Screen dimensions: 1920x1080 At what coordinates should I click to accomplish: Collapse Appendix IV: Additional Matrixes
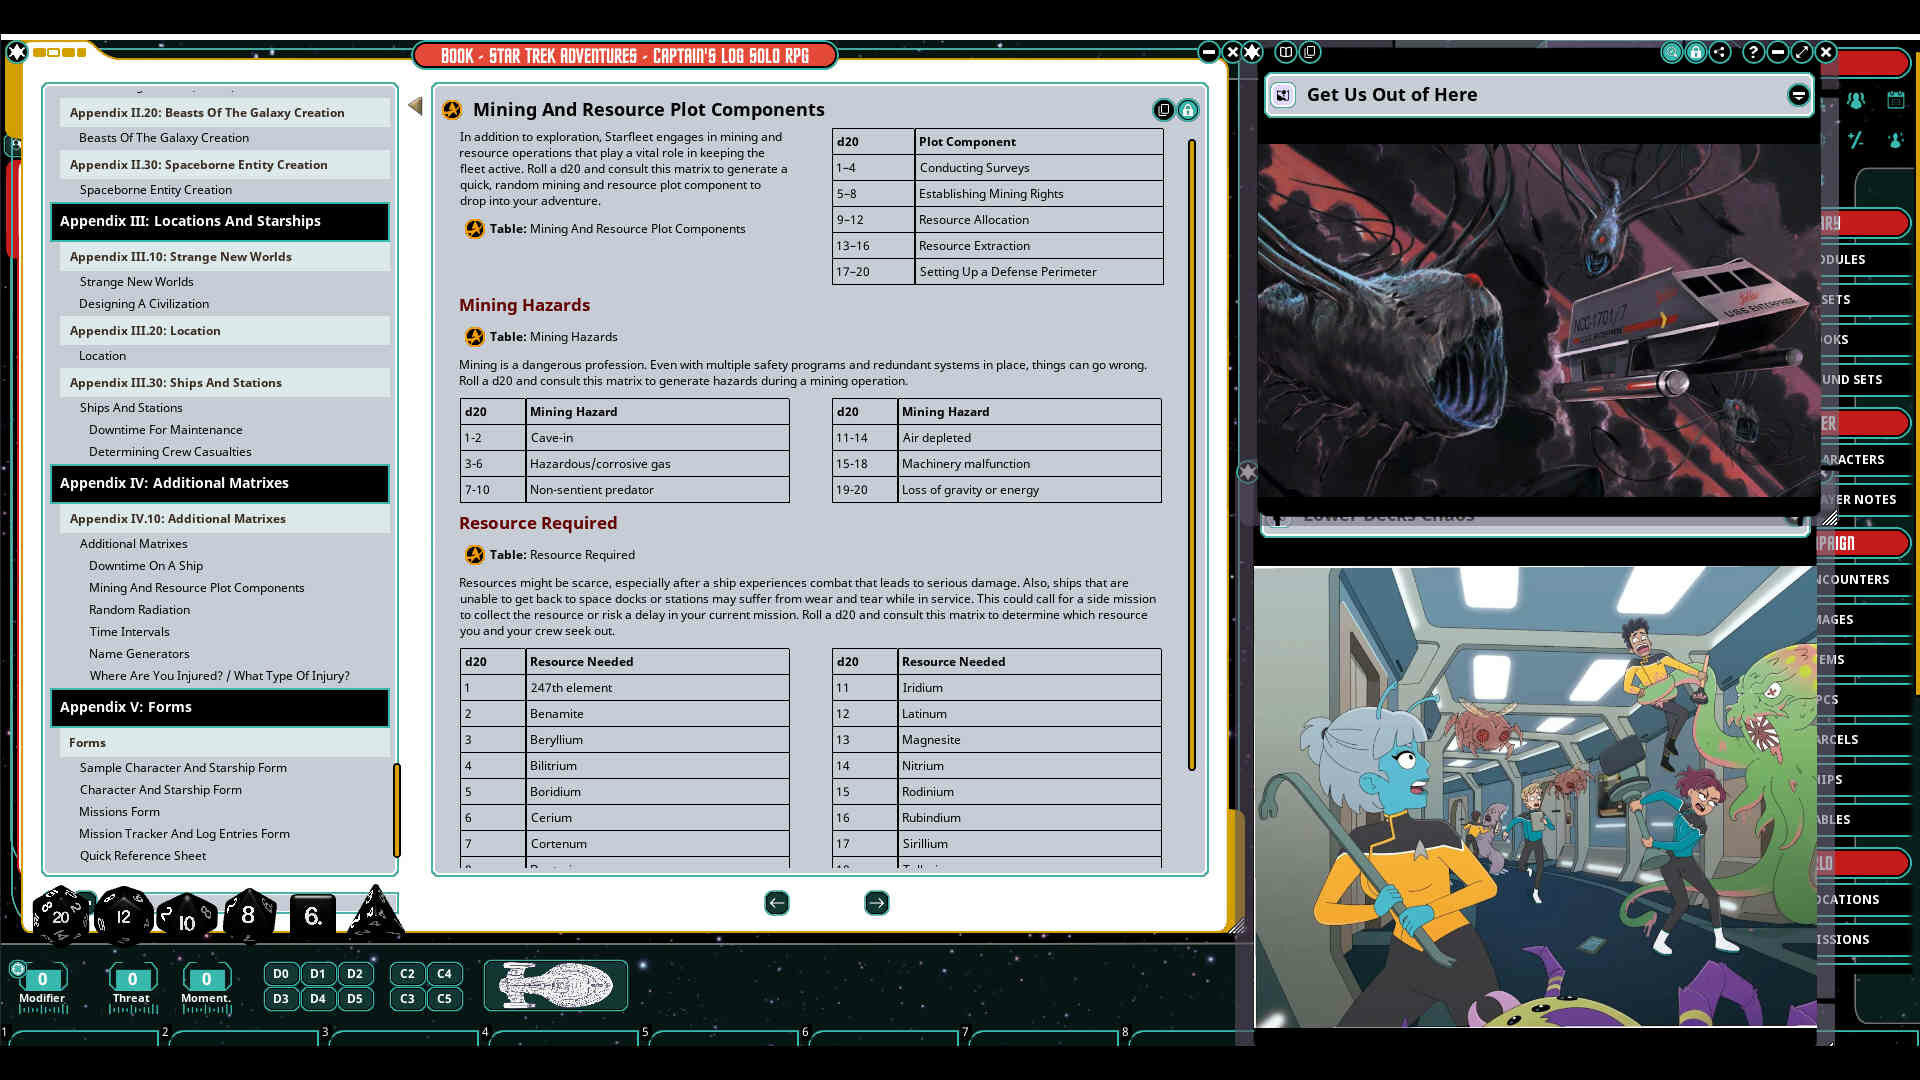[220, 483]
